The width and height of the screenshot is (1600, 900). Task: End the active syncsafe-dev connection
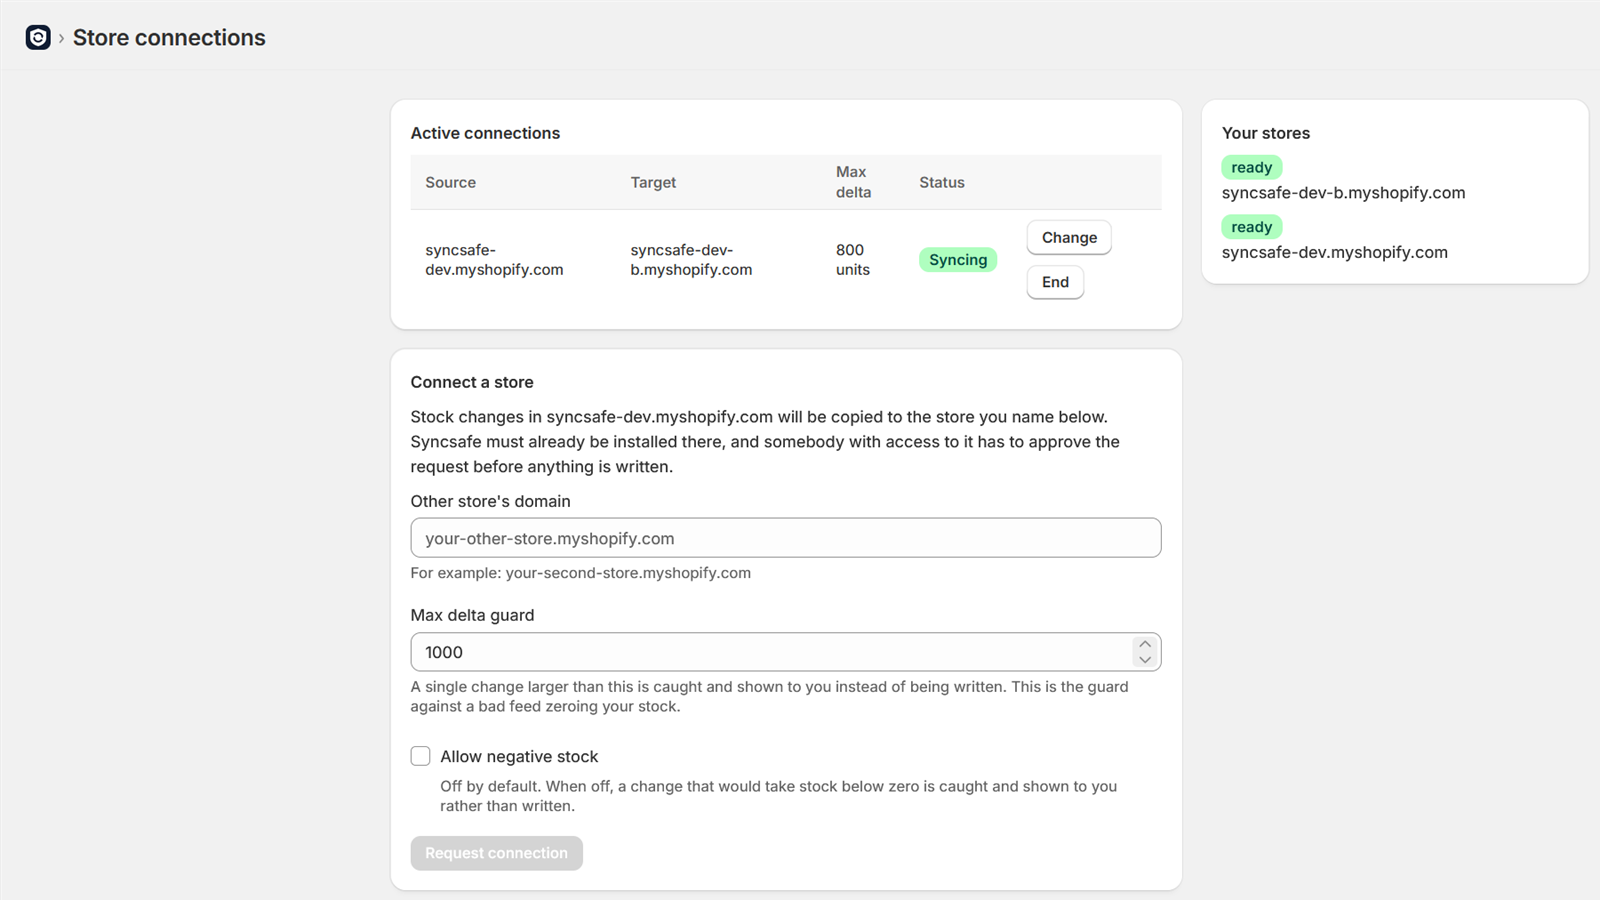tap(1055, 282)
